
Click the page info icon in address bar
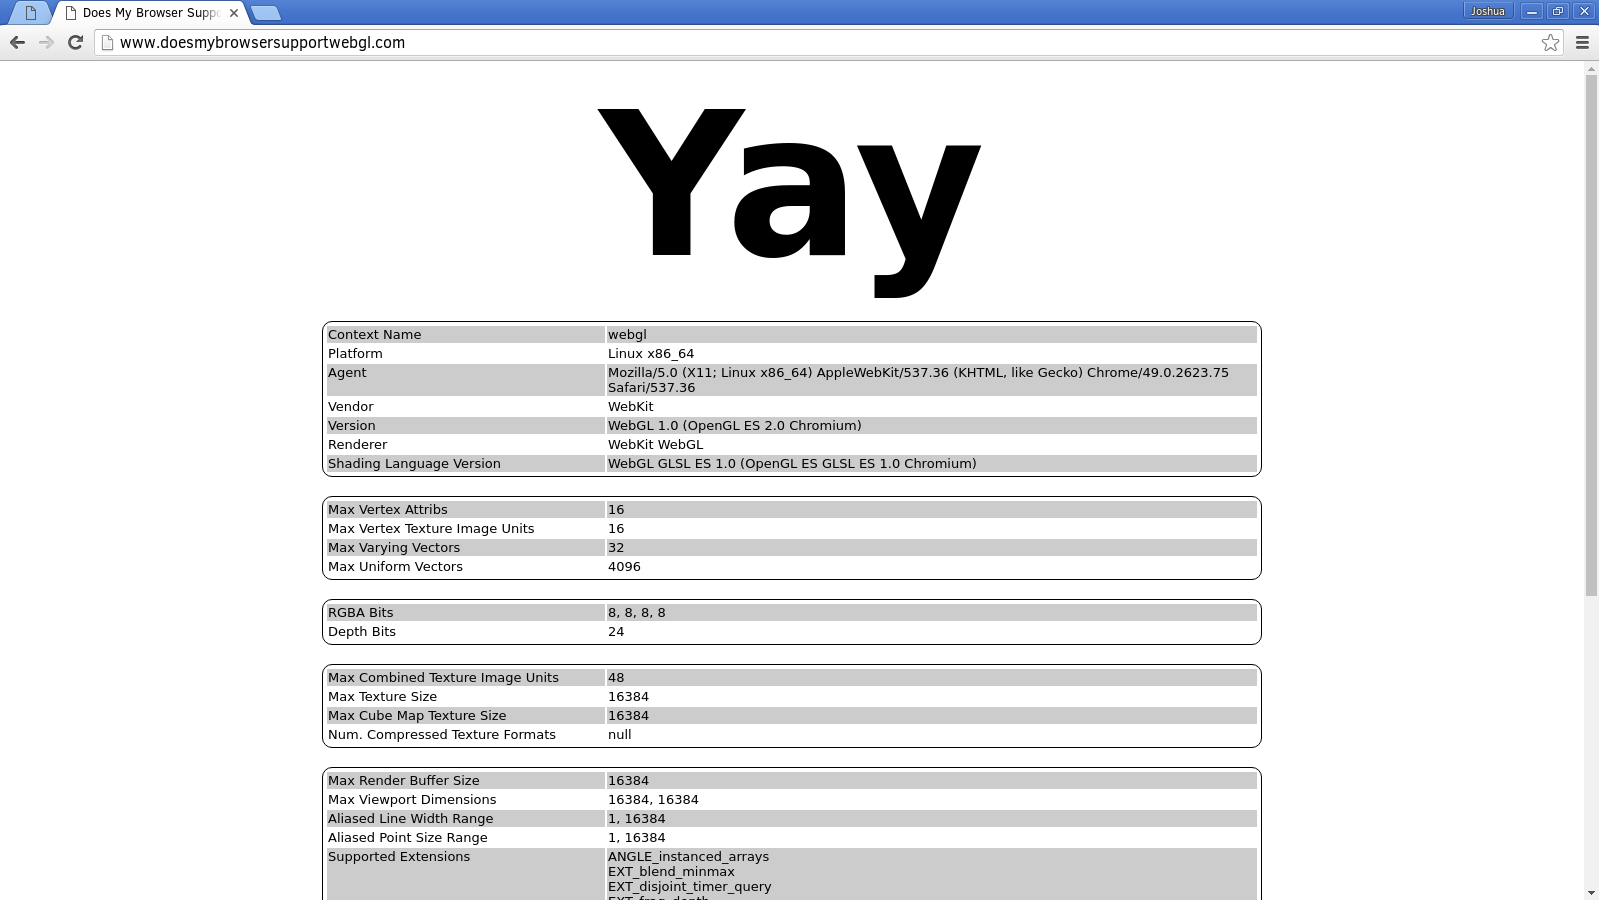click(107, 42)
